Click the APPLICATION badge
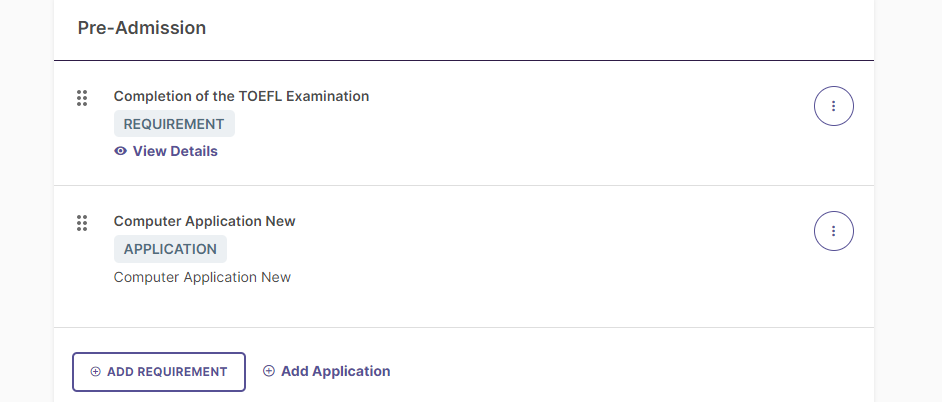The height and width of the screenshot is (402, 942). pyautogui.click(x=170, y=249)
